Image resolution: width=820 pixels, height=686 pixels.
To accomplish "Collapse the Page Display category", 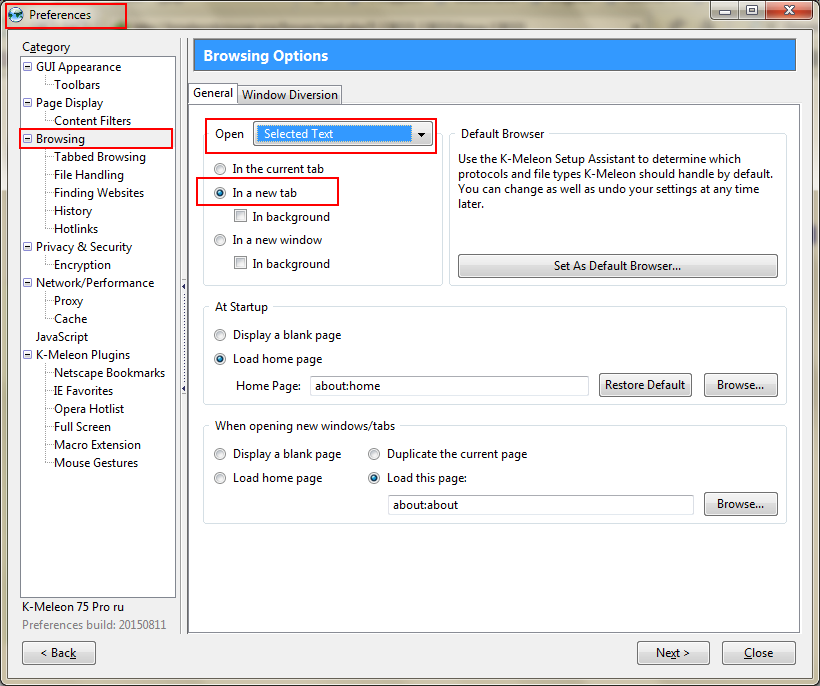I will 28,102.
